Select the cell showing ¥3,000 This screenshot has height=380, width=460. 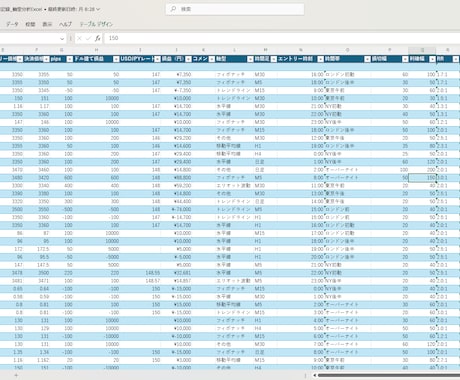click(176, 360)
